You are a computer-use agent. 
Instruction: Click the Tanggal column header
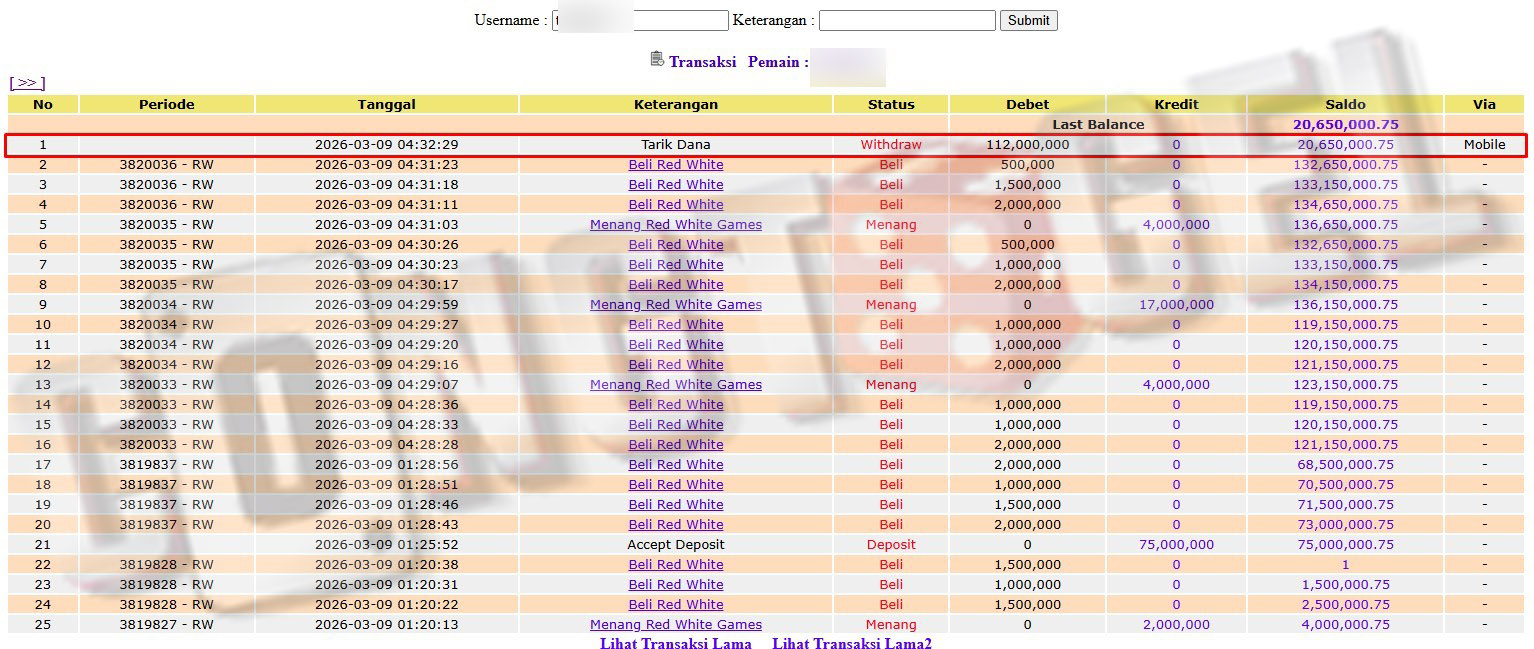(x=386, y=104)
